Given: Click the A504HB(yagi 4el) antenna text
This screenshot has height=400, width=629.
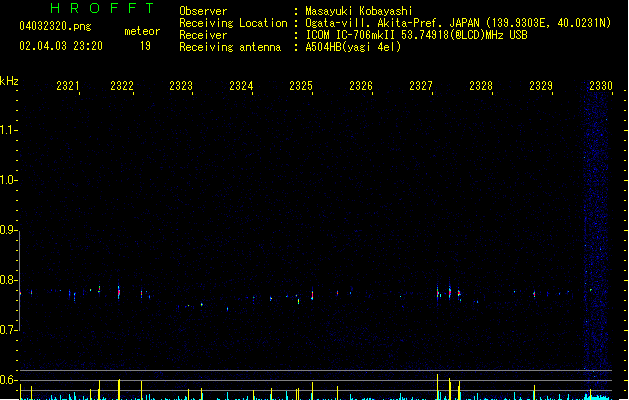Looking at the screenshot, I should coord(353,47).
